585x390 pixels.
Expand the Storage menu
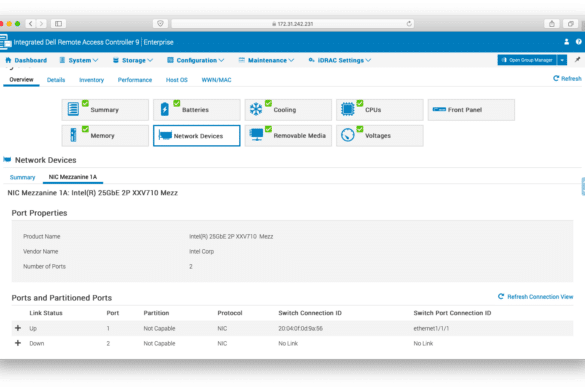133,60
